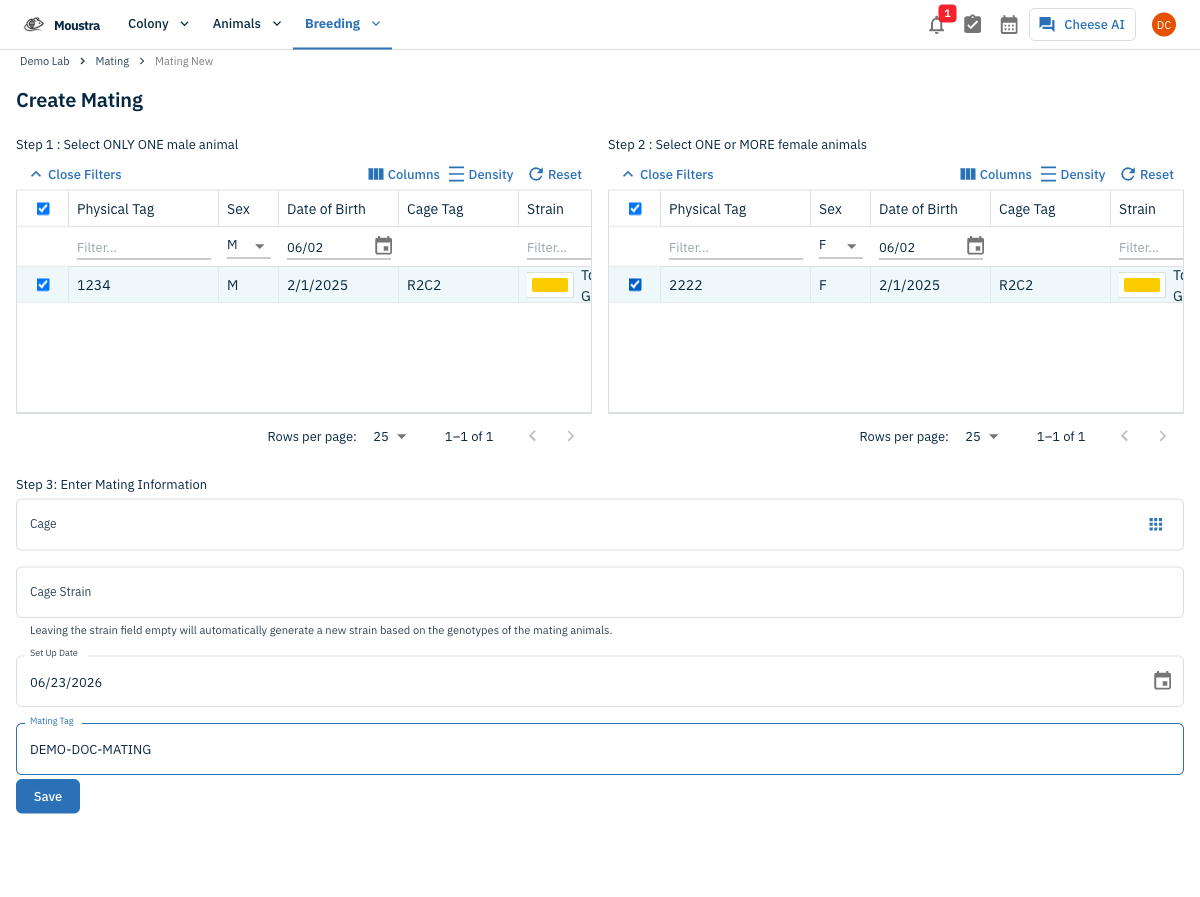Change Density of male table
Image resolution: width=1200 pixels, height=897 pixels.
pyautogui.click(x=481, y=175)
